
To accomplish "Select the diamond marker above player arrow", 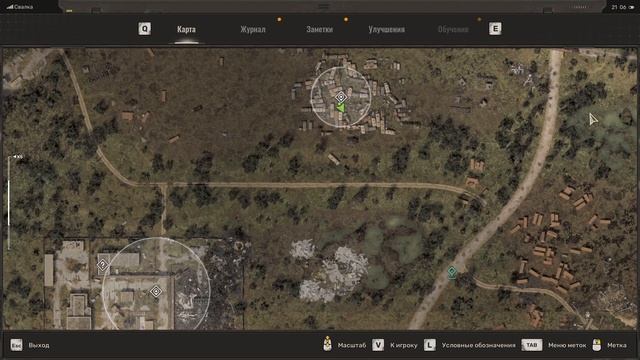I will pyautogui.click(x=341, y=97).
